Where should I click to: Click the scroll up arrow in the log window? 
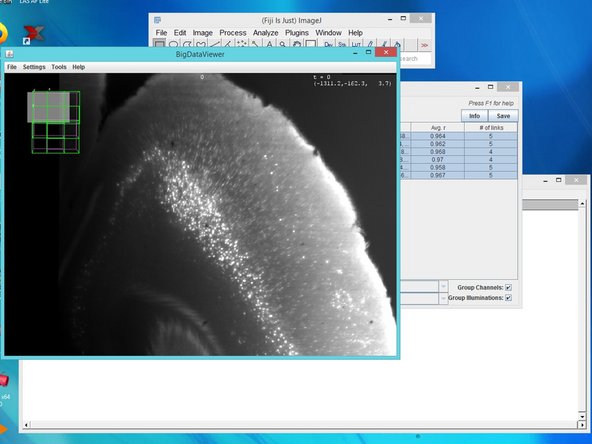[582, 204]
